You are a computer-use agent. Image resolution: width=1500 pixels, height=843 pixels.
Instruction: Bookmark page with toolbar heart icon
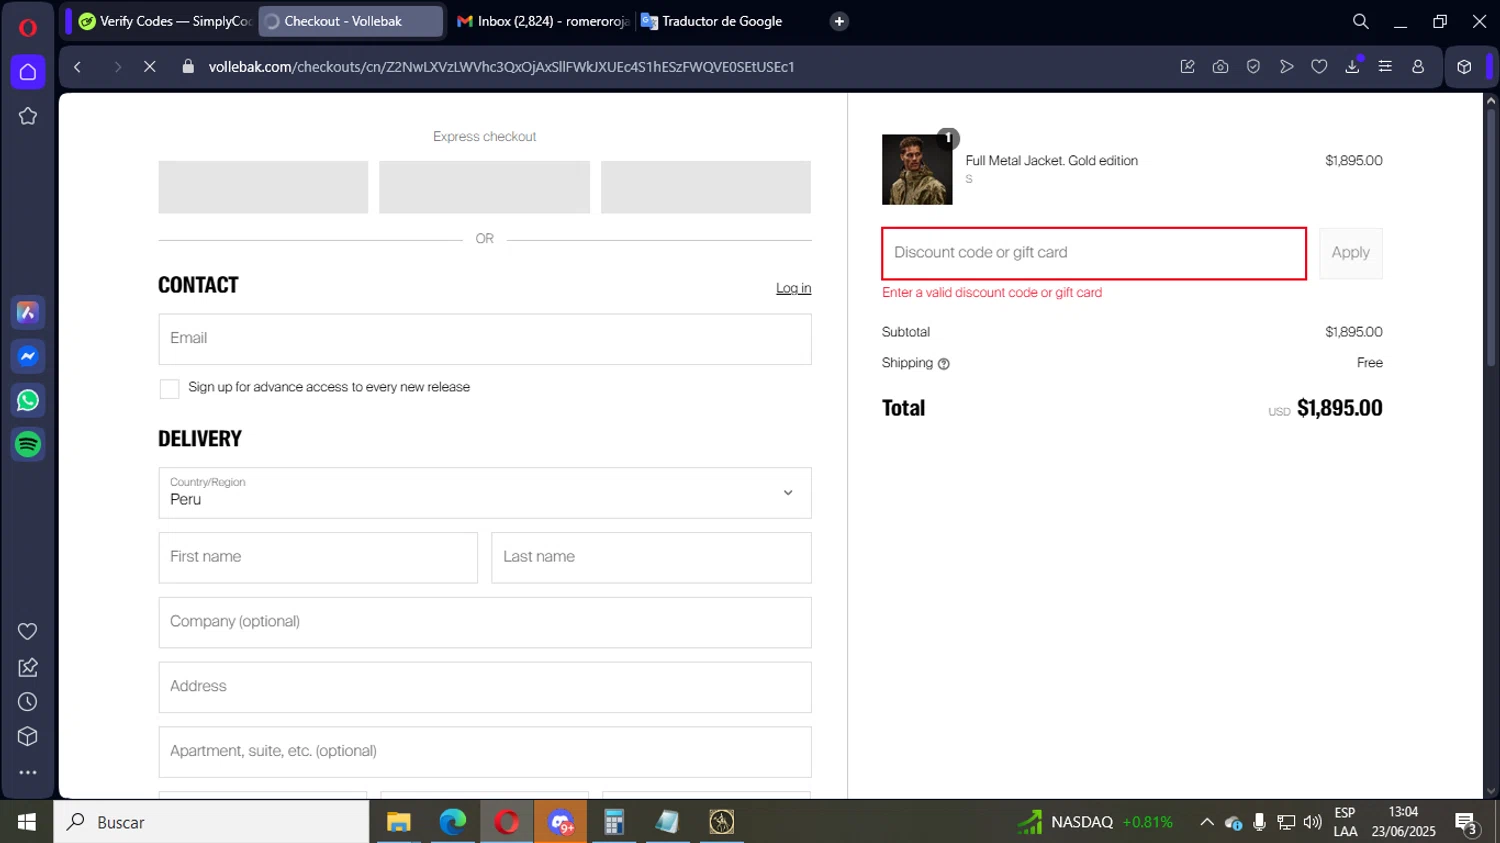(1319, 67)
